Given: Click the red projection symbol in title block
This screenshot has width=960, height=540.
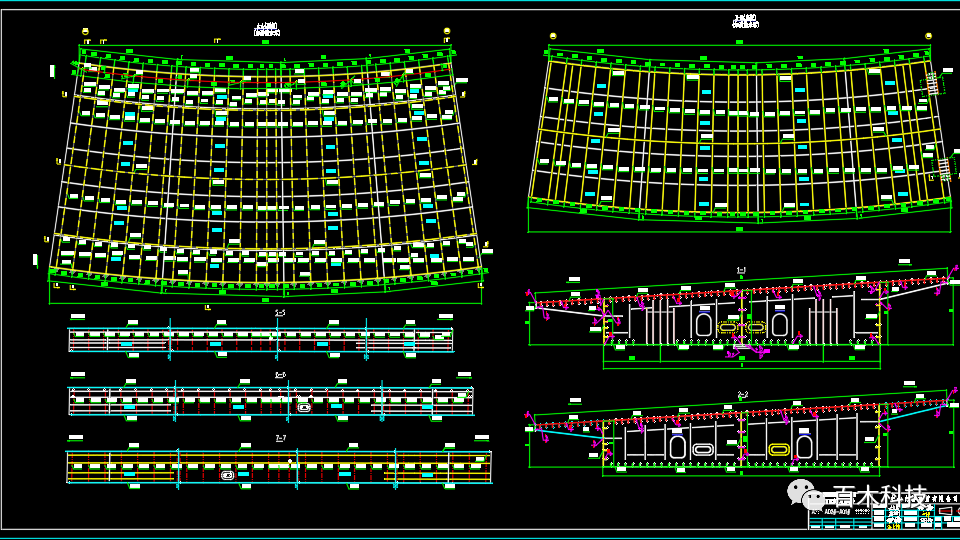Looking at the screenshot, I should pos(944,511).
